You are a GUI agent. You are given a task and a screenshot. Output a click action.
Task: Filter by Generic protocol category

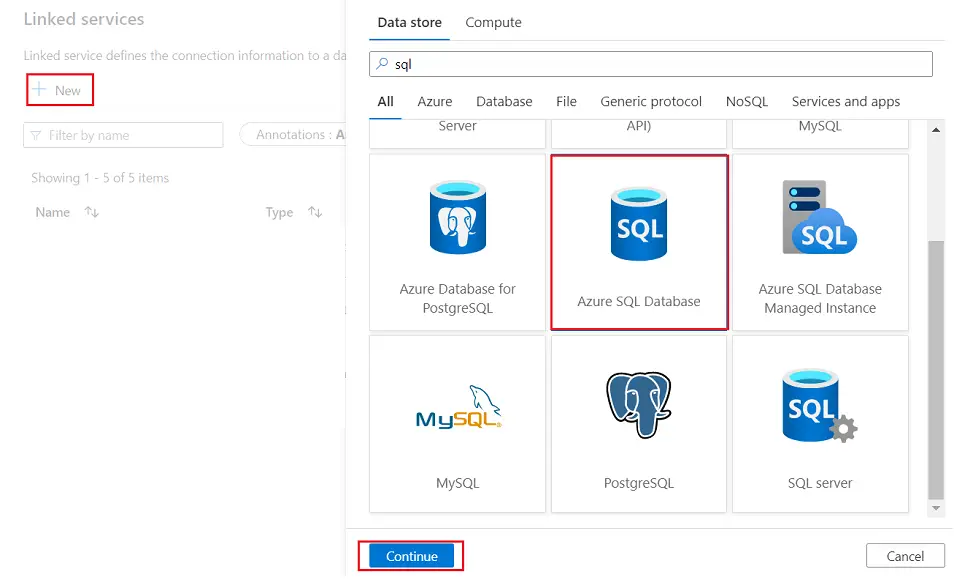[651, 101]
